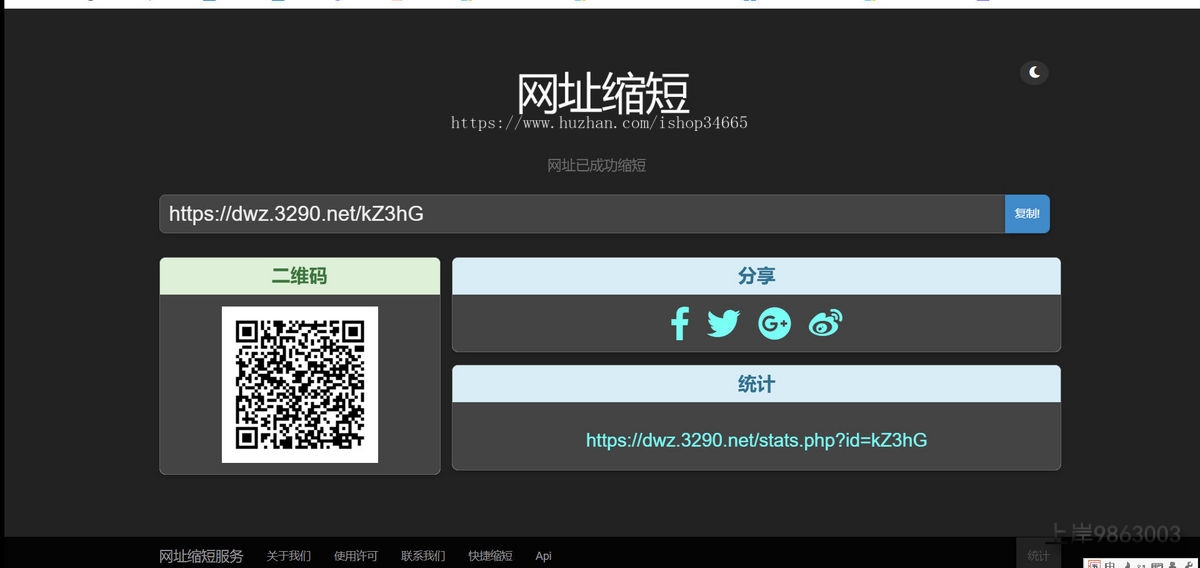This screenshot has width=1200, height=568.
Task: Toggle dark mode with the moon icon
Action: point(1034,72)
